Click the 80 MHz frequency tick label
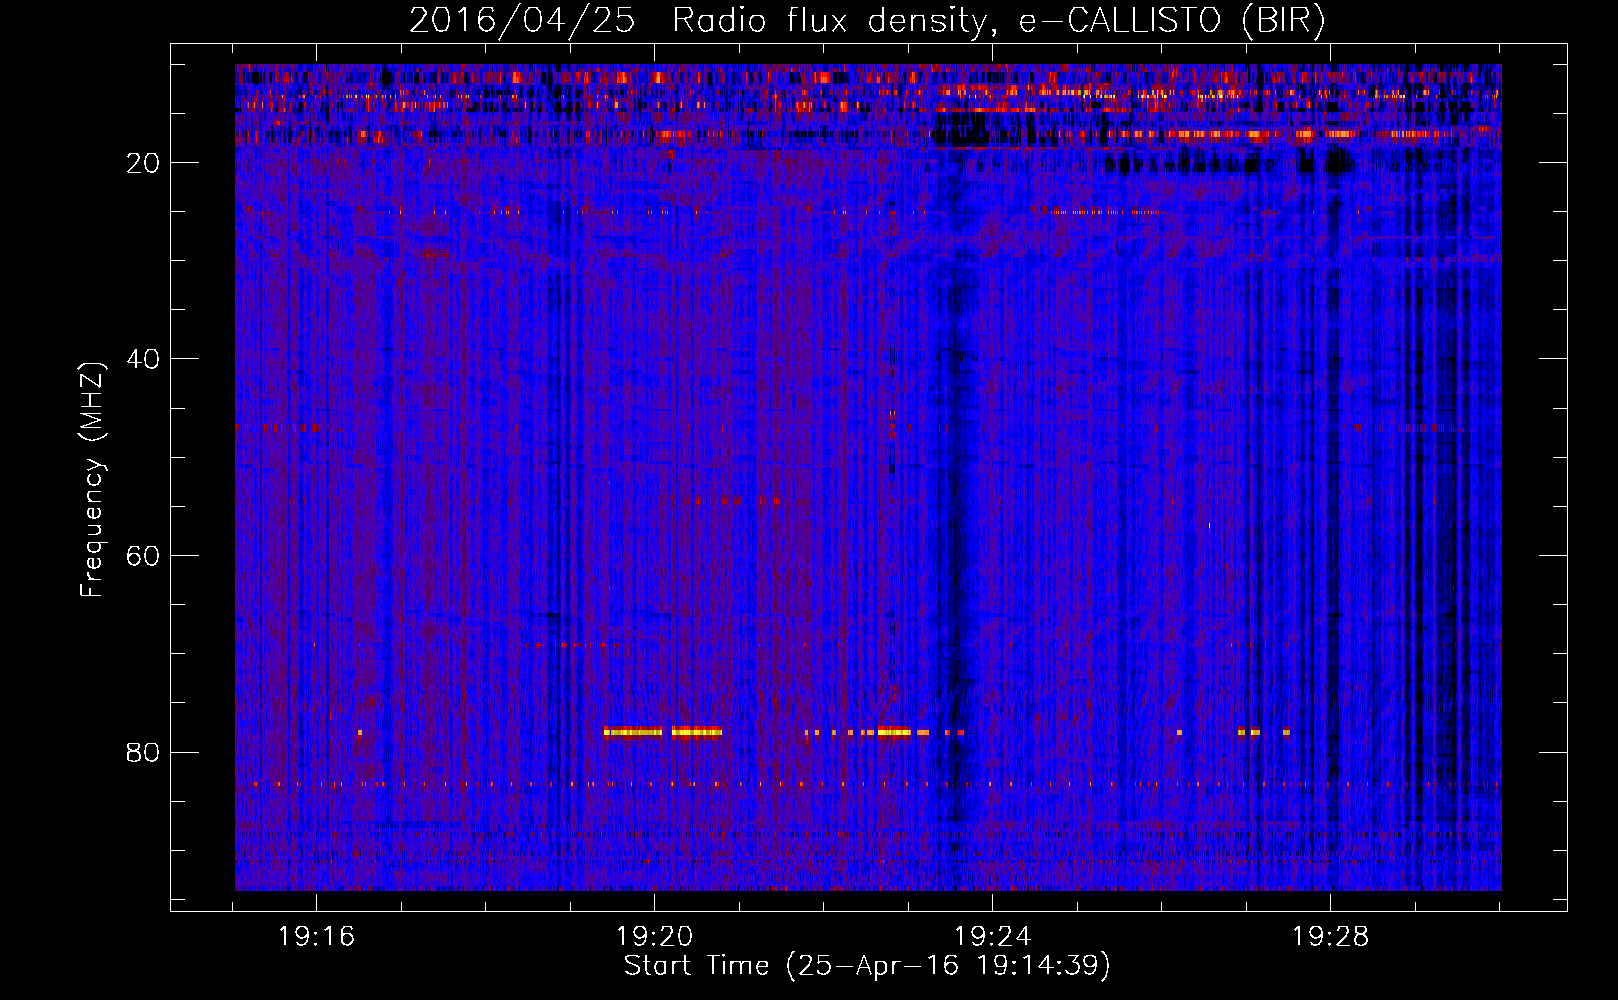This screenshot has width=1618, height=1000. [144, 752]
